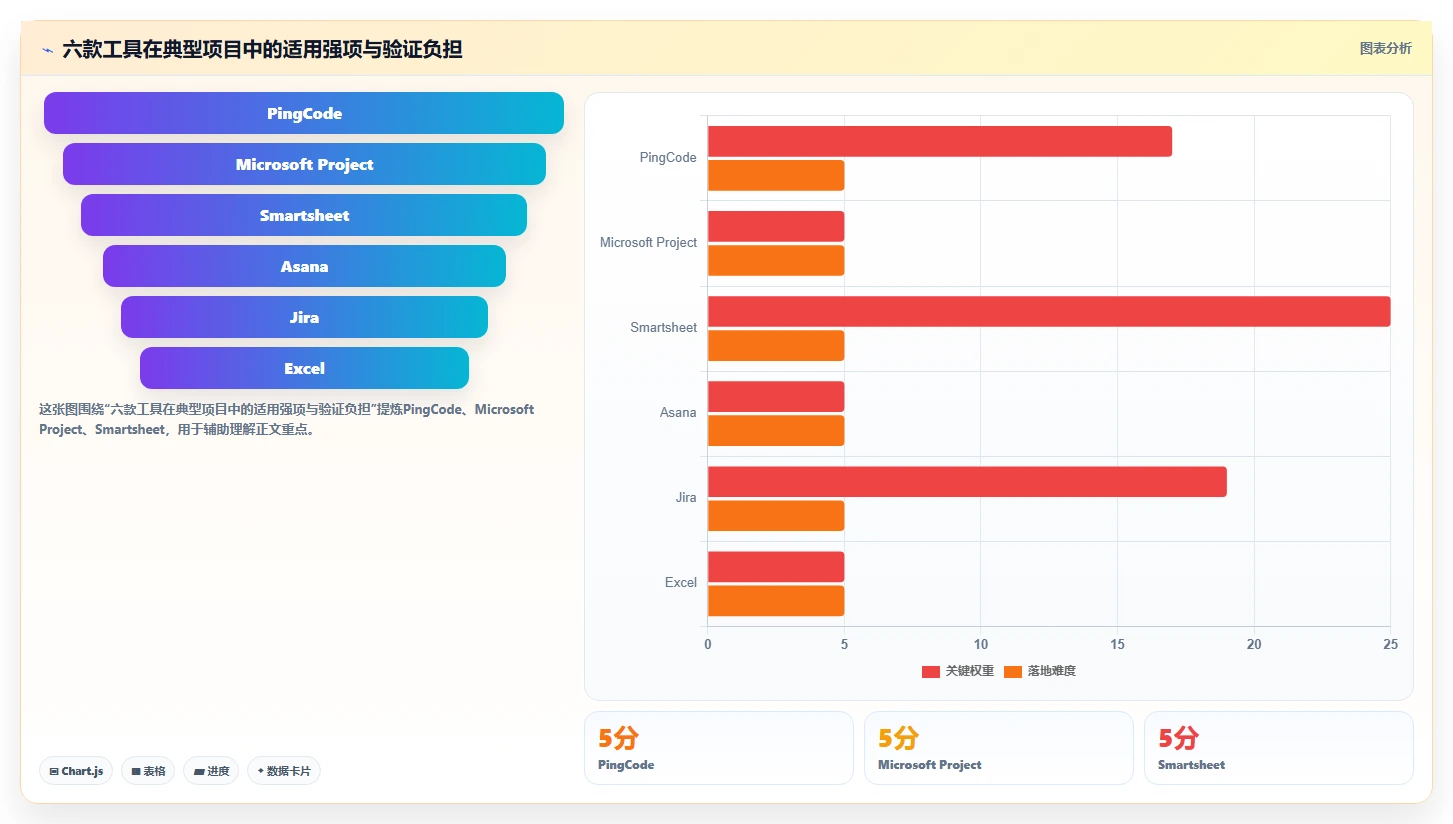This screenshot has height=824, width=1453.
Task: Select the Jira funnel stage
Action: (304, 317)
